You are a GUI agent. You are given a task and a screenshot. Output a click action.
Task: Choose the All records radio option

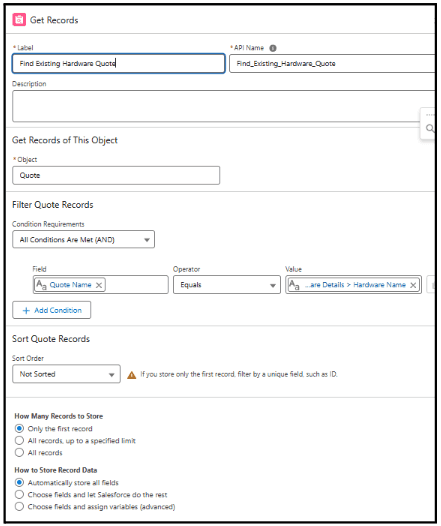click(x=19, y=453)
